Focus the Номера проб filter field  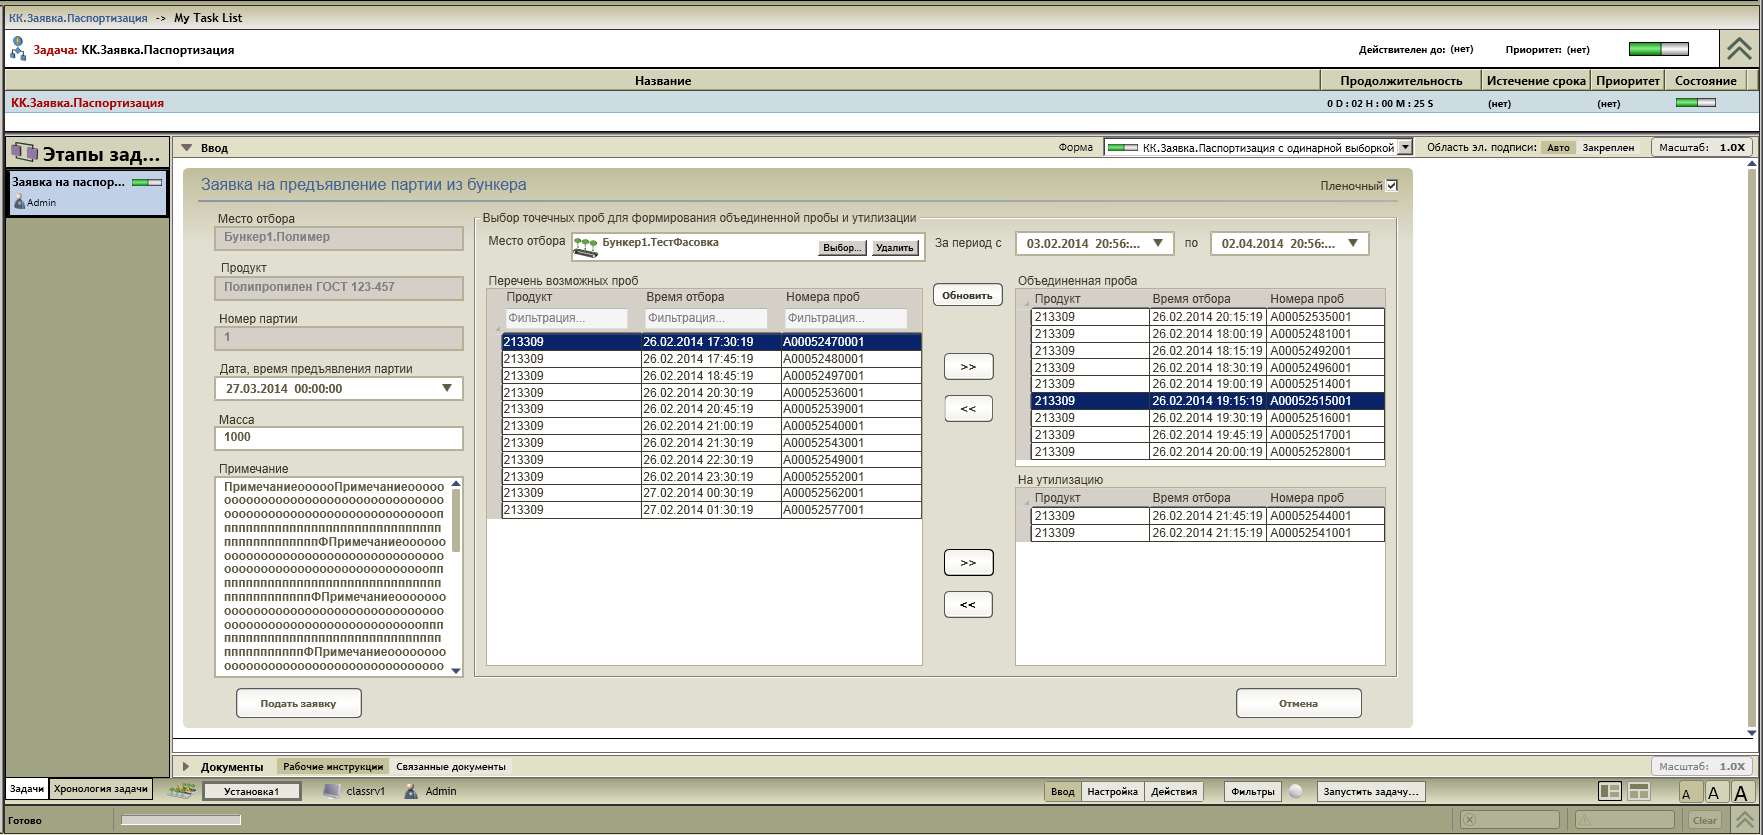(846, 318)
